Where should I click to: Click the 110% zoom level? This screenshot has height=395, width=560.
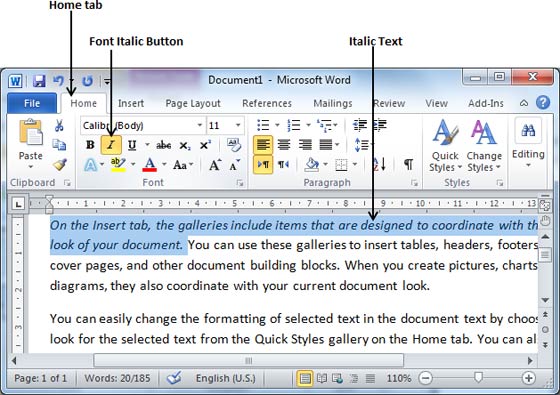pyautogui.click(x=399, y=378)
